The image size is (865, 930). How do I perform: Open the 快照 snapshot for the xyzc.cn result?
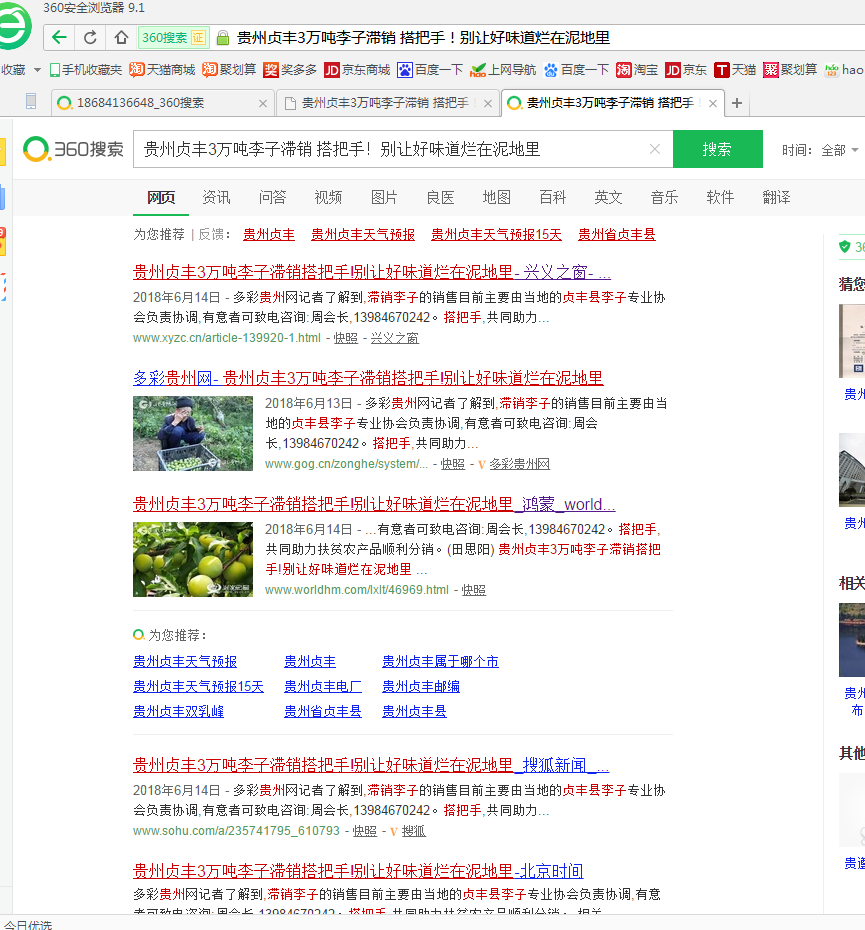pos(345,338)
